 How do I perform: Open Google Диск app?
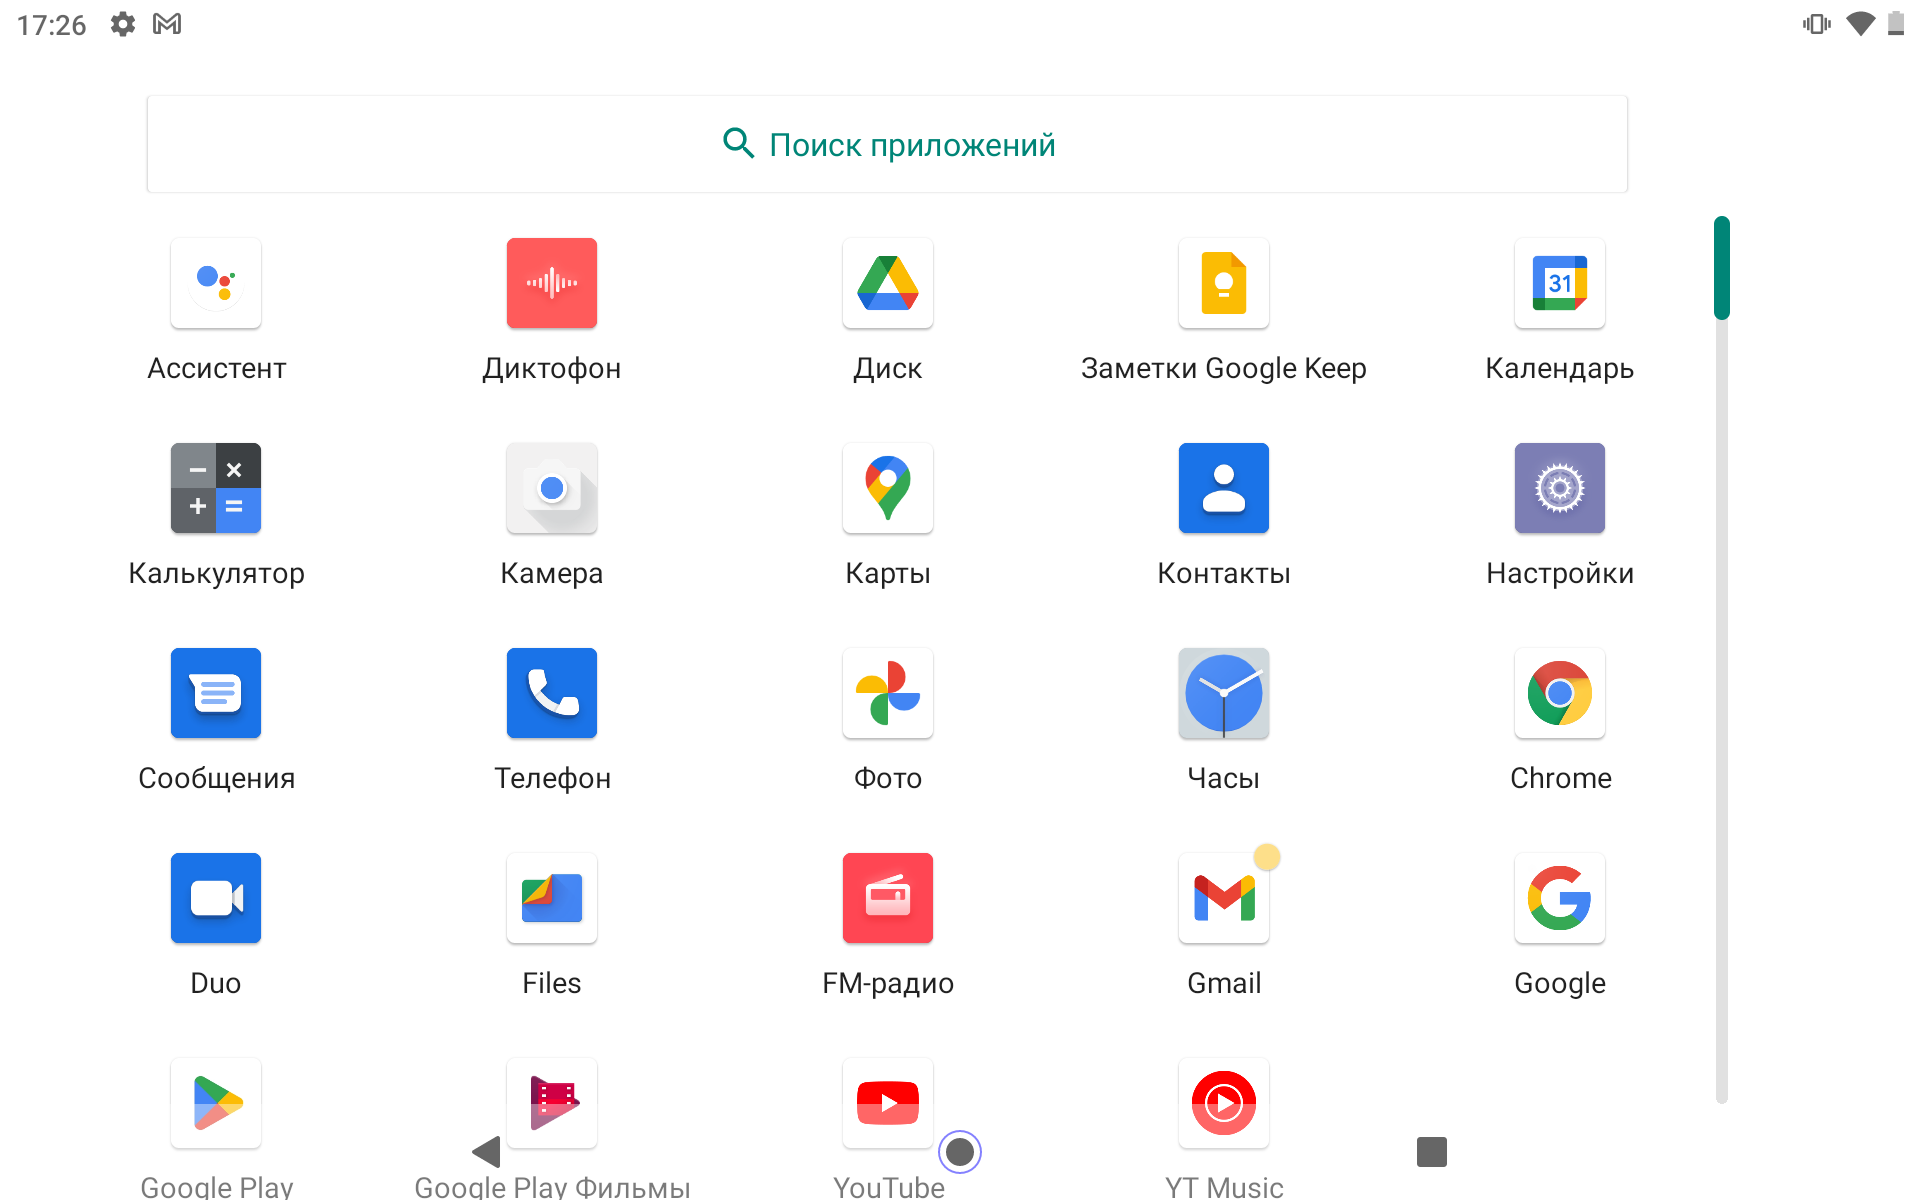(888, 284)
